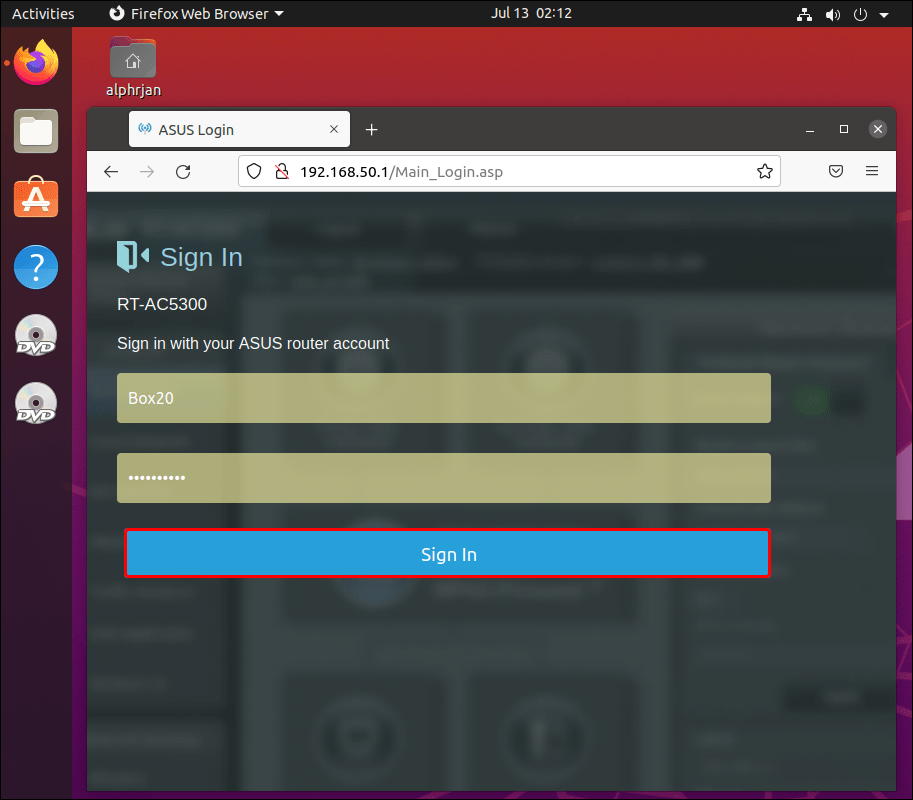Click the volume icon in top bar
This screenshot has height=800, width=913.
832,13
